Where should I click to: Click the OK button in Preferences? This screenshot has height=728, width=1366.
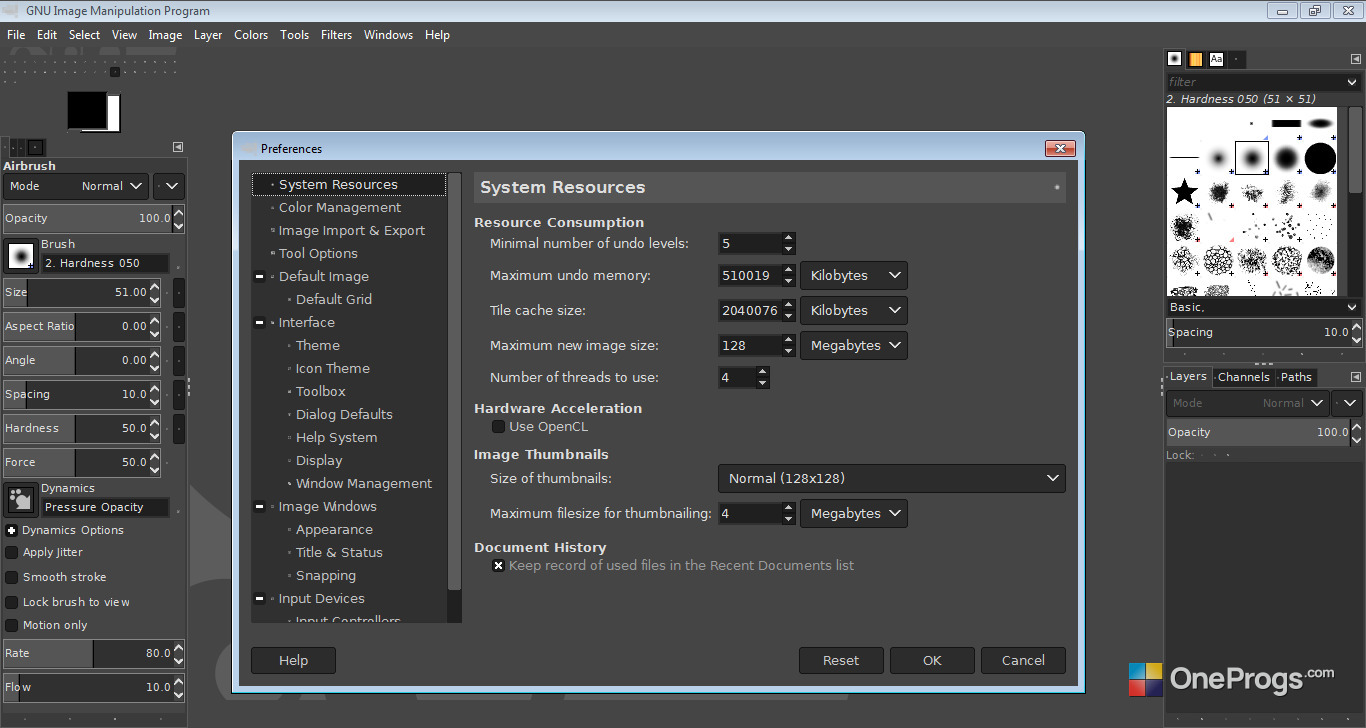pyautogui.click(x=932, y=660)
